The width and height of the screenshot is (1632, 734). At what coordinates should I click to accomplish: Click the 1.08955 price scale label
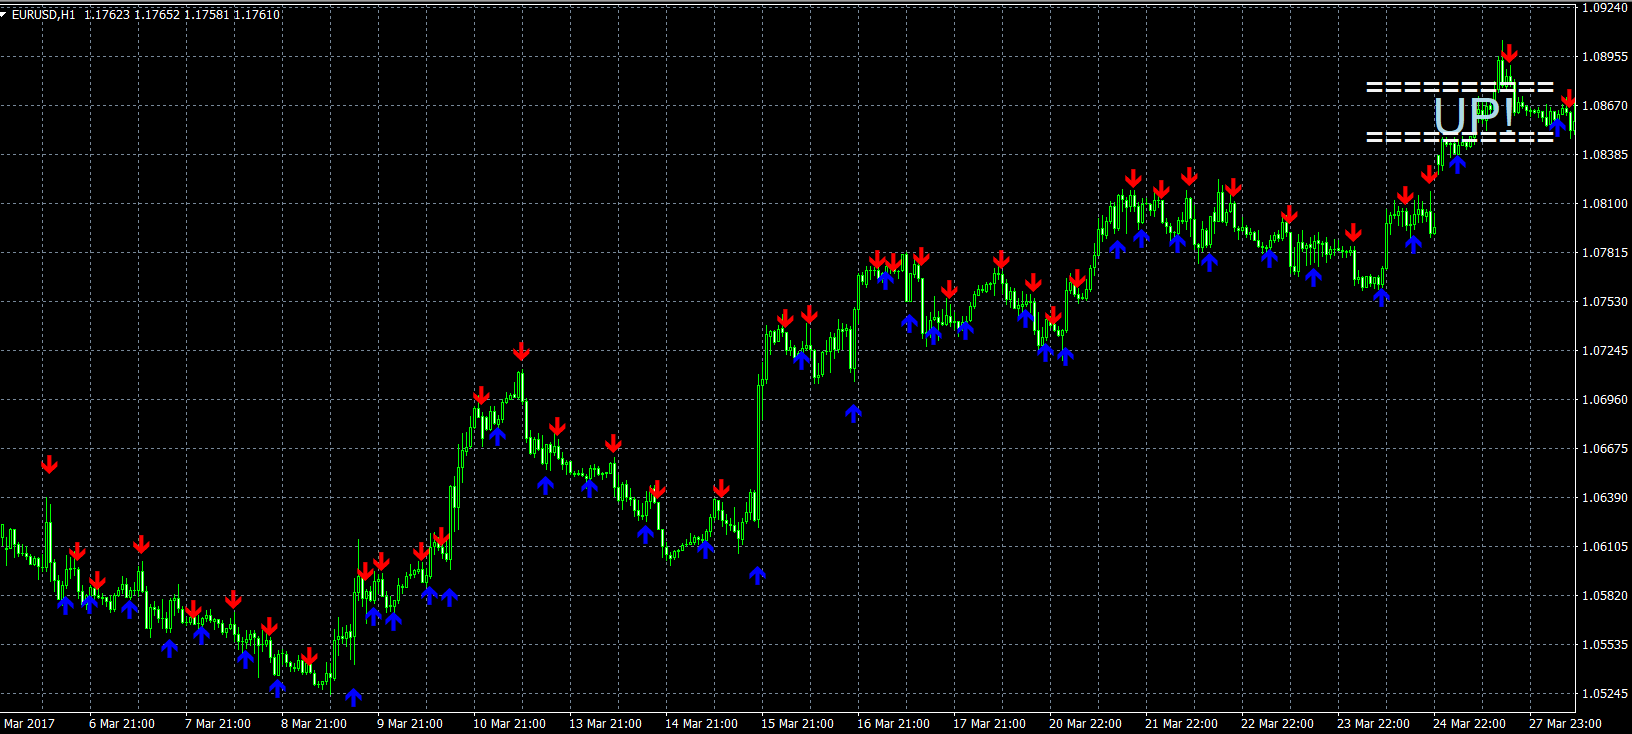pyautogui.click(x=1605, y=57)
